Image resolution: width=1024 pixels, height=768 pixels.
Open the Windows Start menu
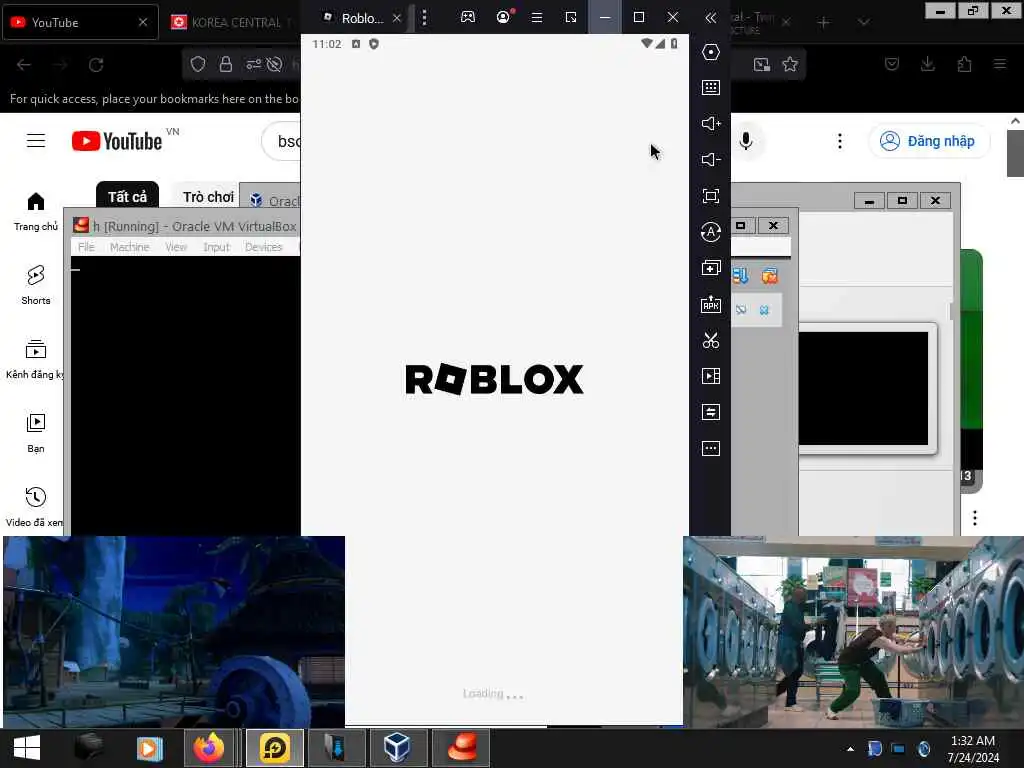(x=27, y=748)
